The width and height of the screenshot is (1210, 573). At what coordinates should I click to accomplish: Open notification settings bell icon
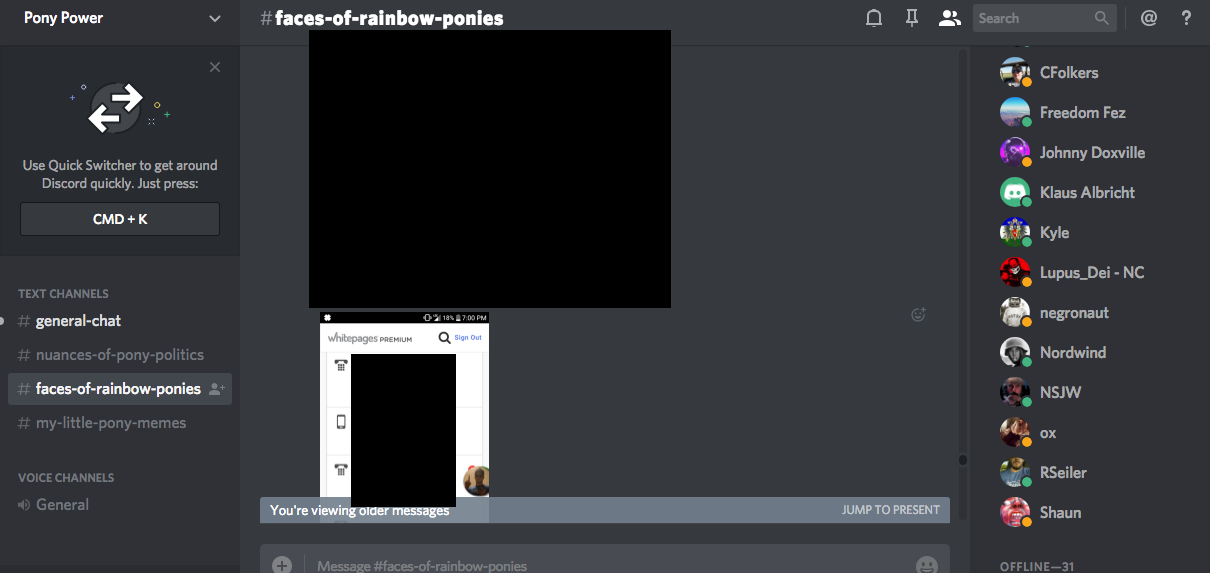point(874,18)
